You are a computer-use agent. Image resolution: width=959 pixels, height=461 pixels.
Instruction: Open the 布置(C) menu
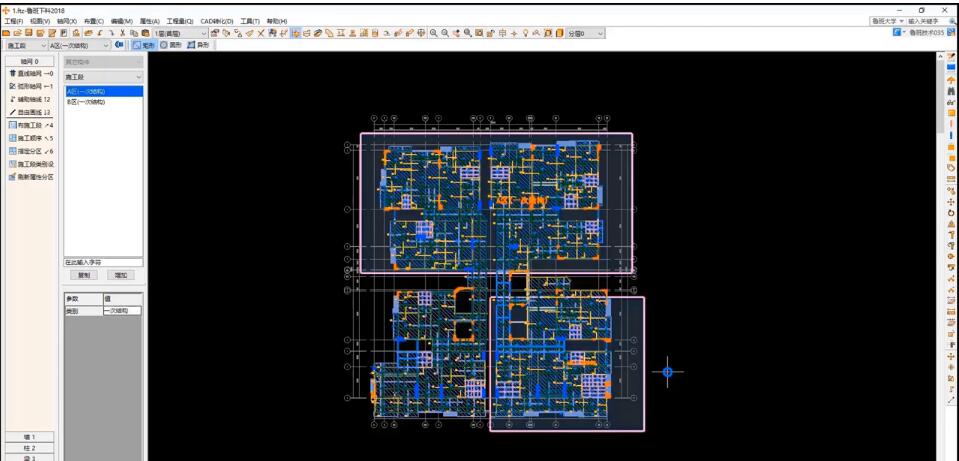[x=94, y=21]
